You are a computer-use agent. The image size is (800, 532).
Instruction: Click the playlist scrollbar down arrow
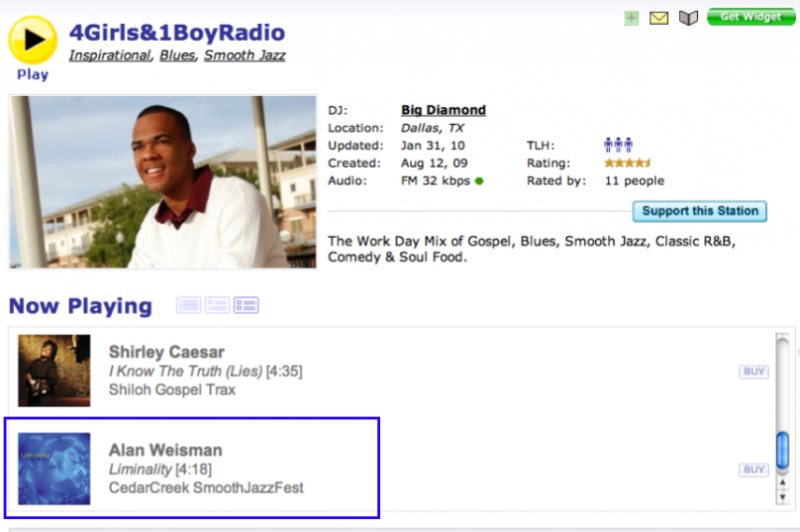tap(782, 497)
